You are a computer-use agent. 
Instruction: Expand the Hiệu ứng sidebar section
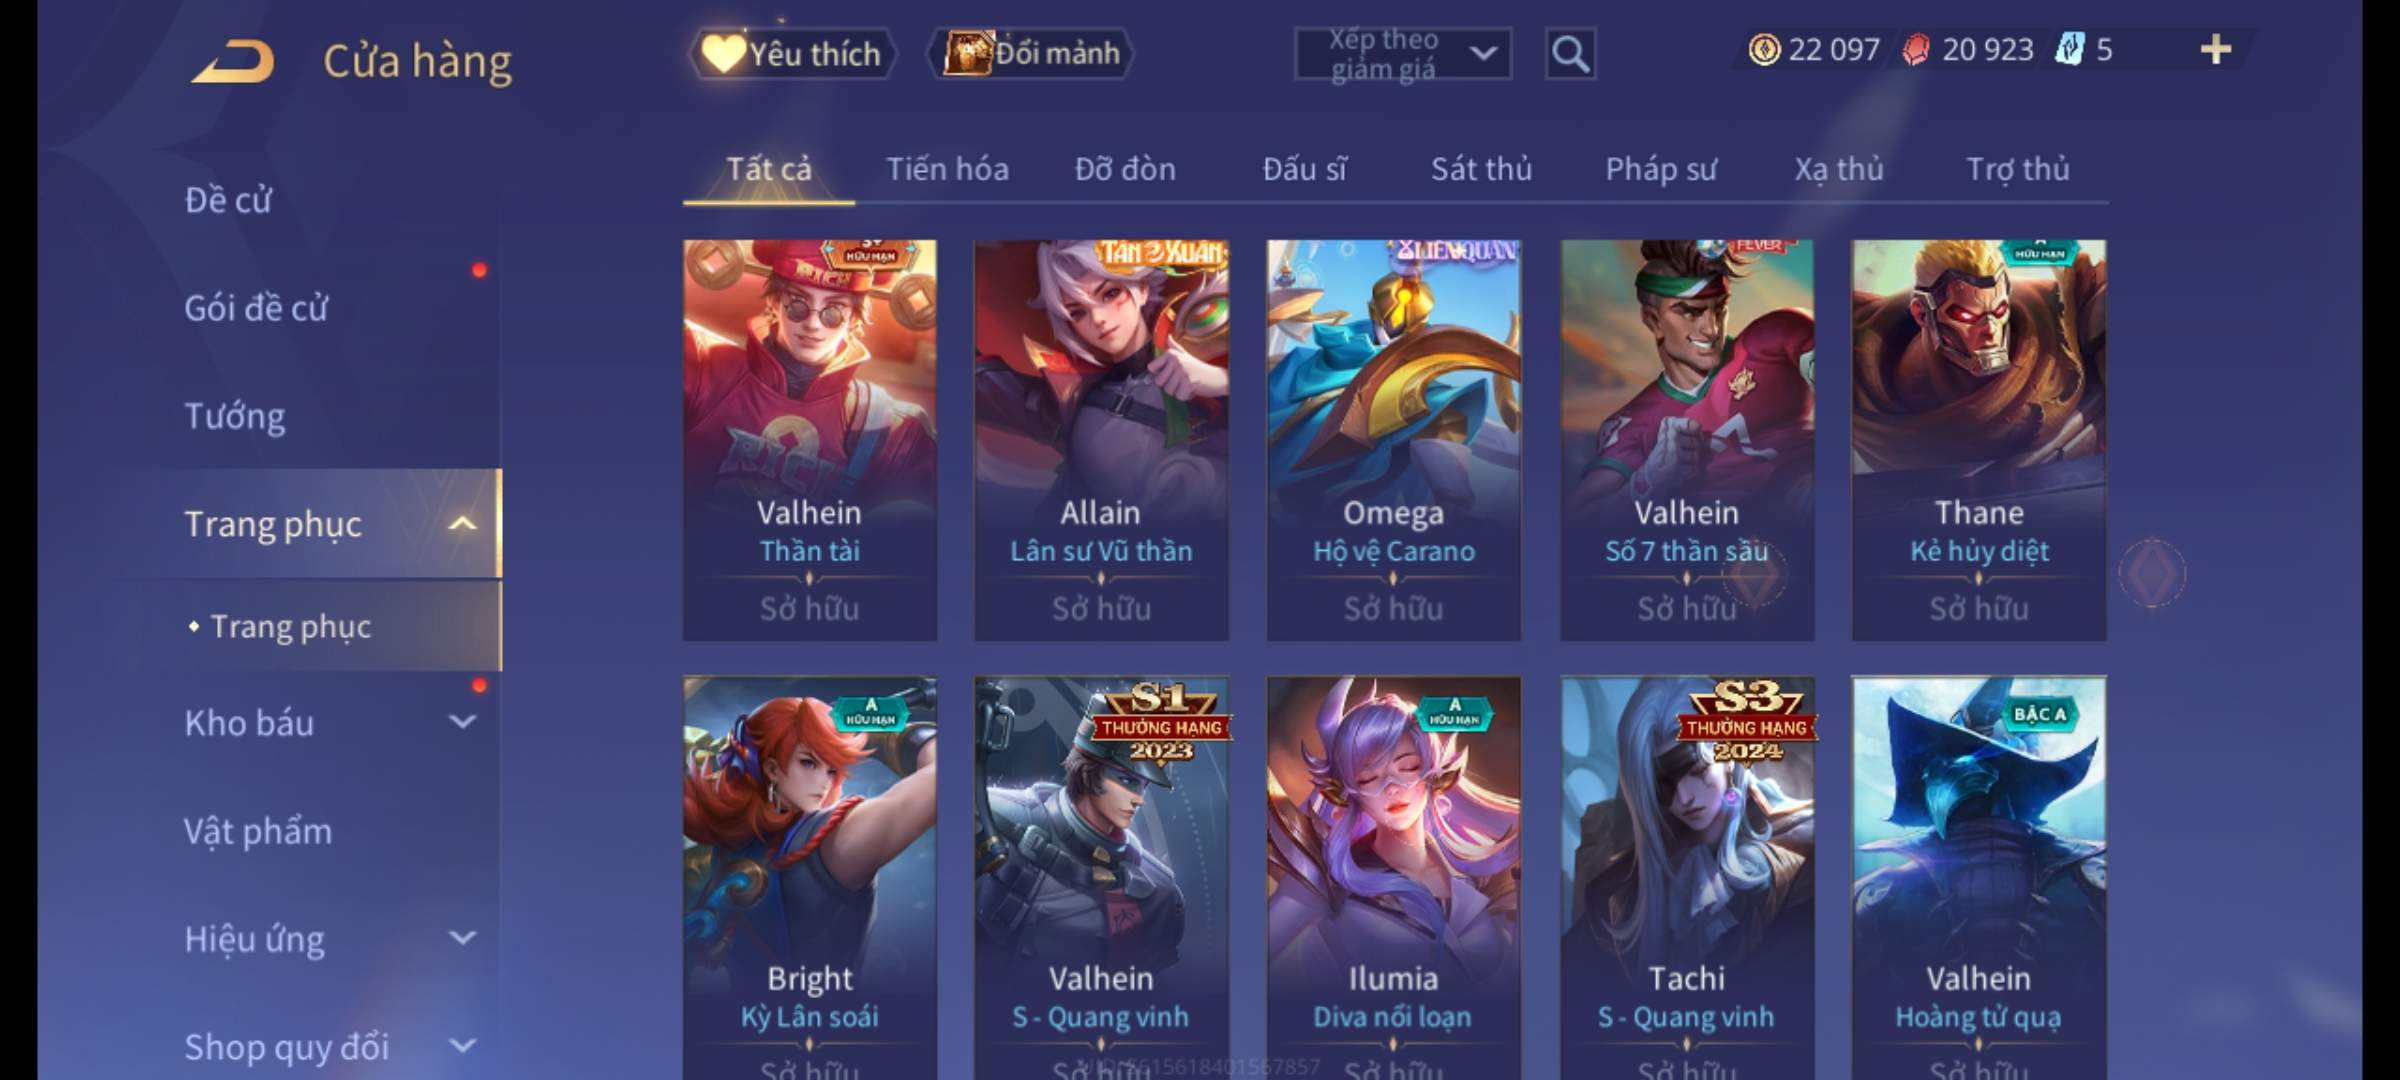pos(462,938)
